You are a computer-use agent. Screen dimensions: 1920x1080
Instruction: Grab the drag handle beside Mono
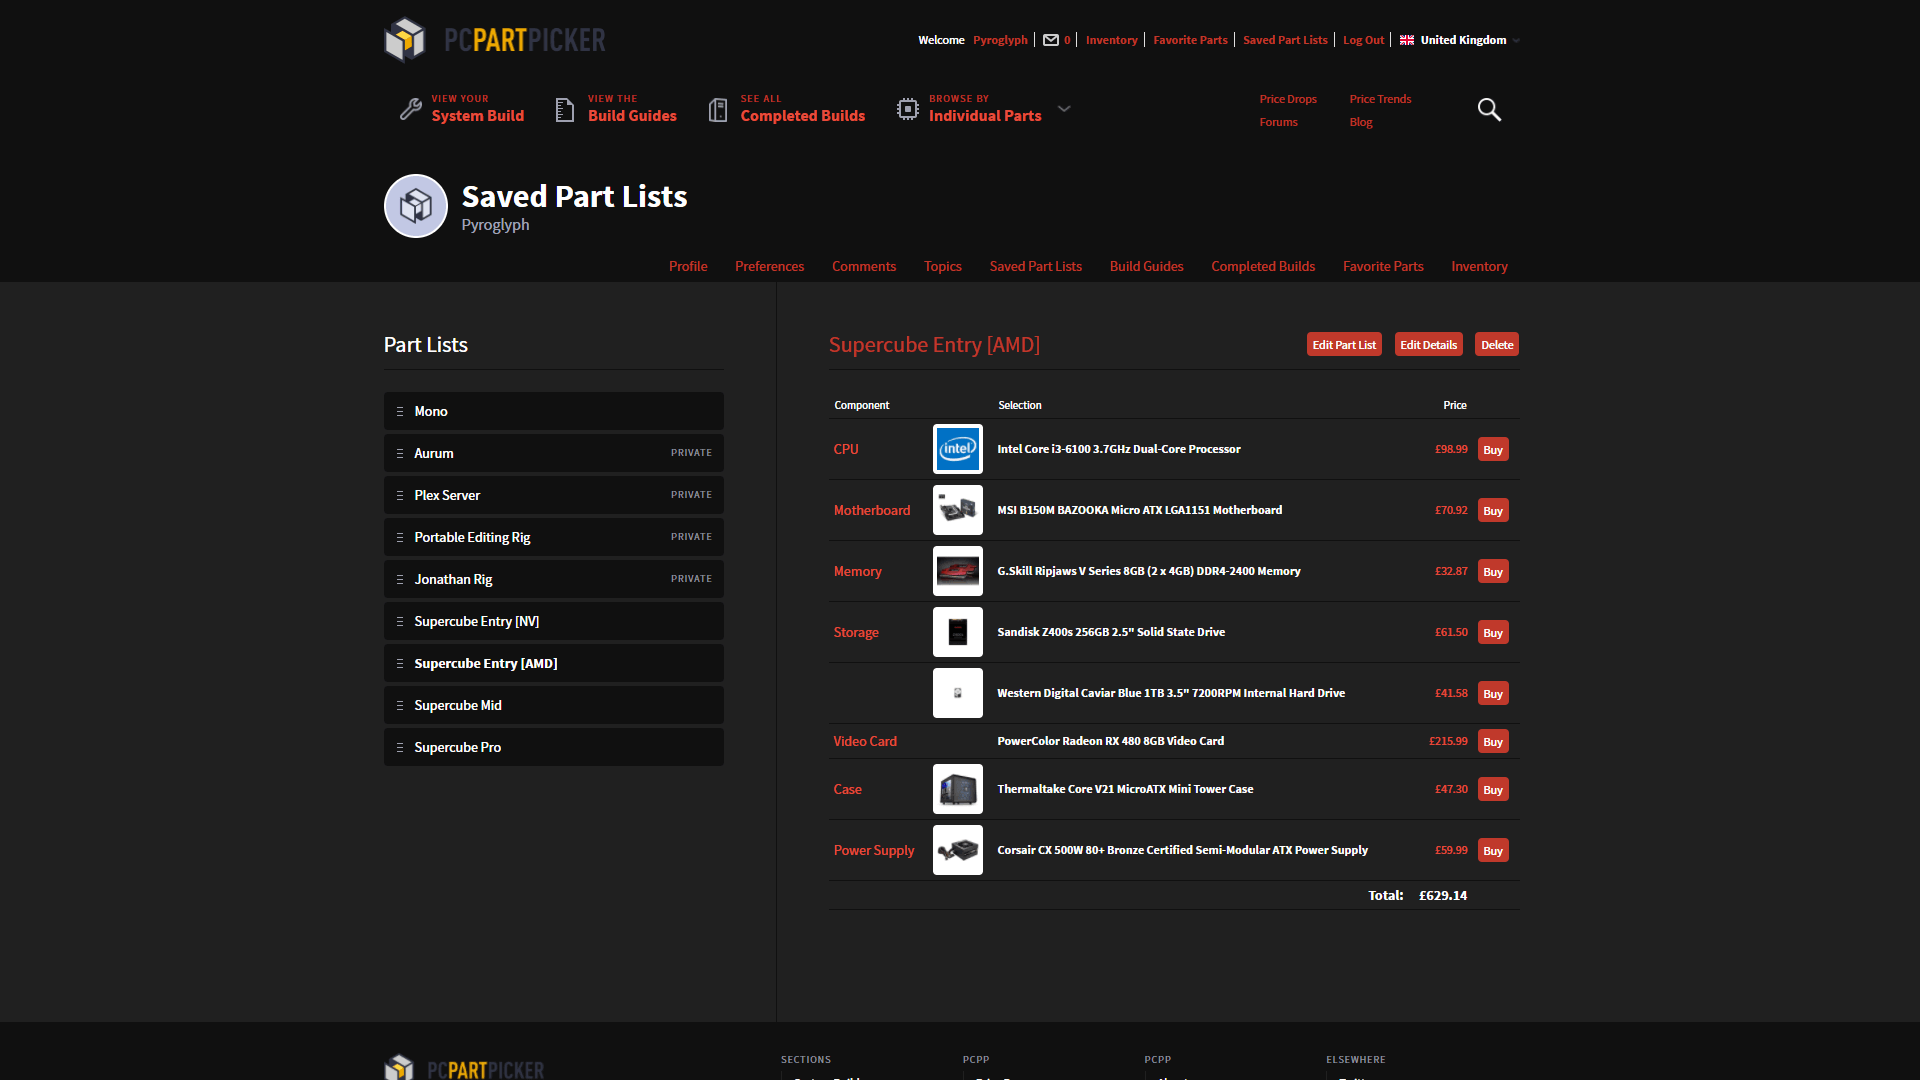pyautogui.click(x=399, y=411)
